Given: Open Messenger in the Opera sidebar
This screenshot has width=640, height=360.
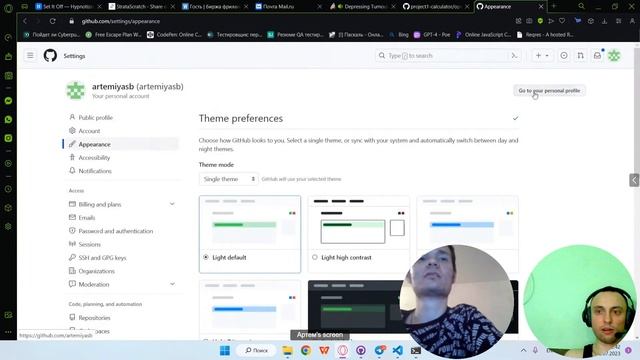Looking at the screenshot, I should click(8, 101).
